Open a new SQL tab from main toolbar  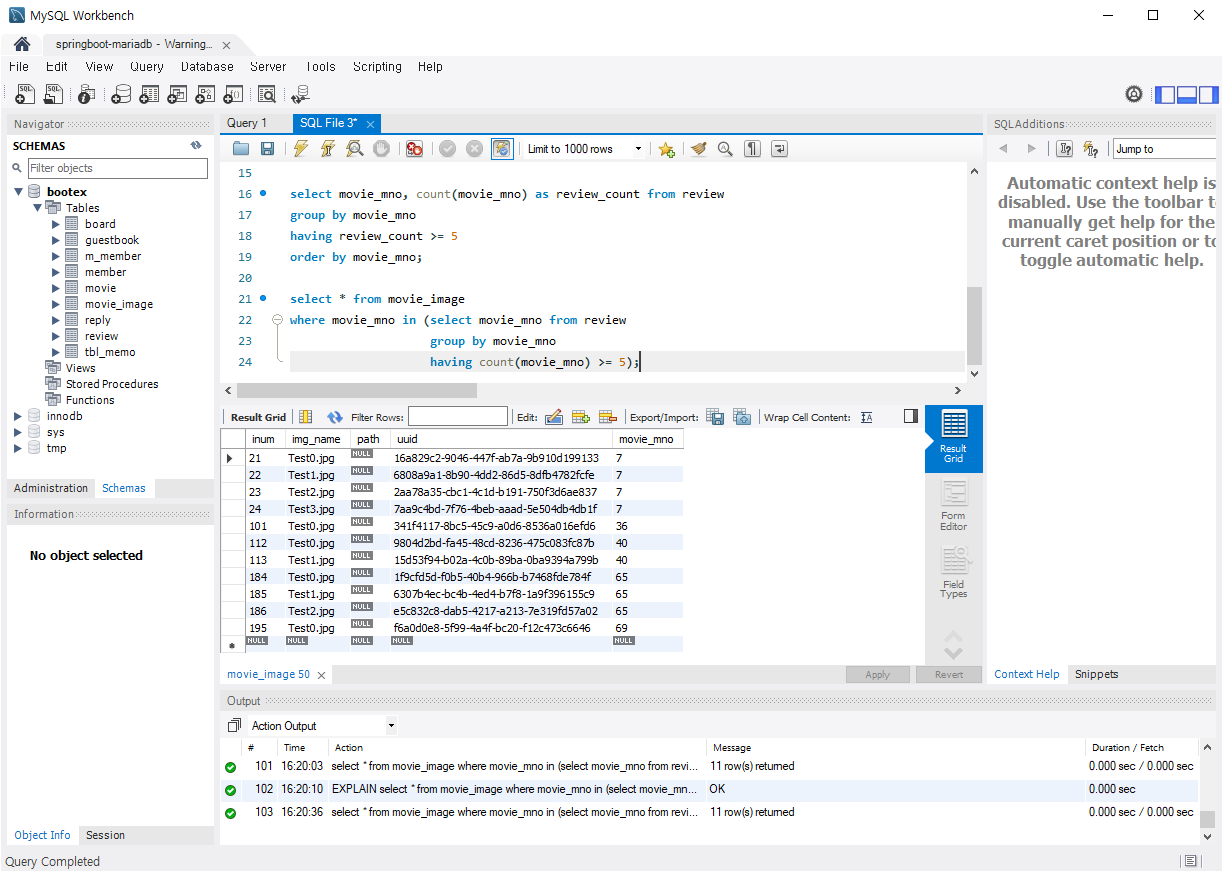coord(26,94)
